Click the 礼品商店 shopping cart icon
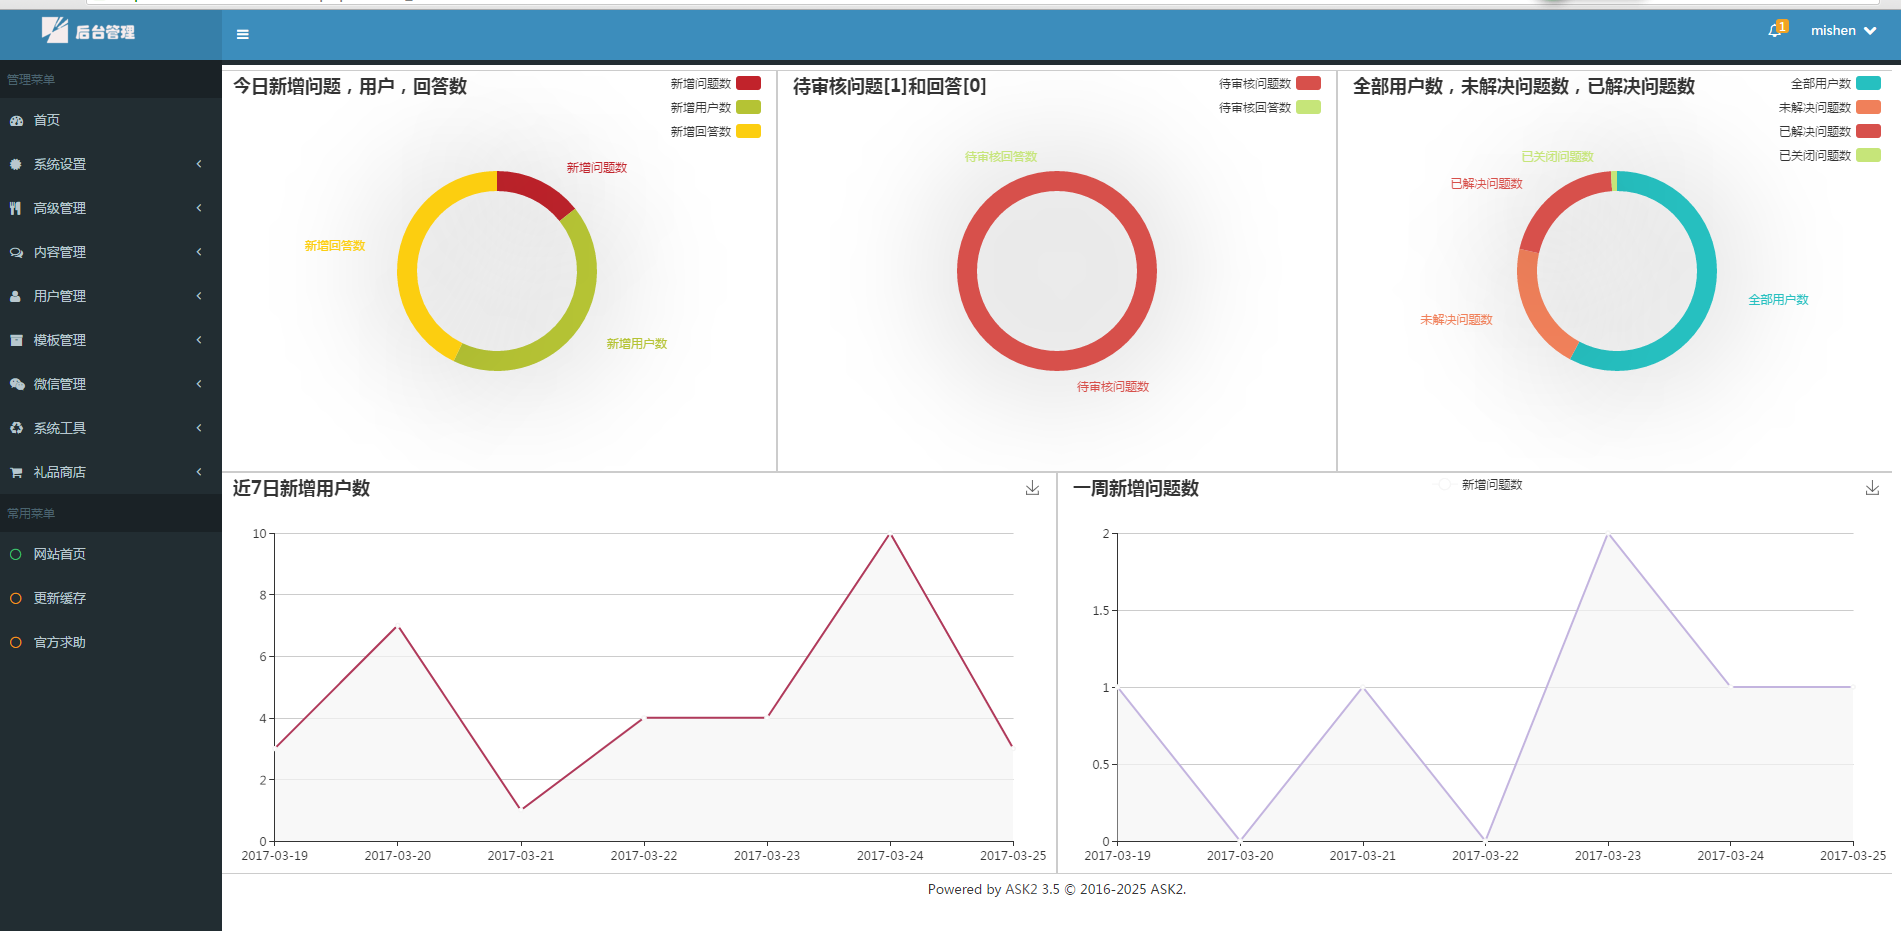This screenshot has width=1901, height=931. (16, 472)
